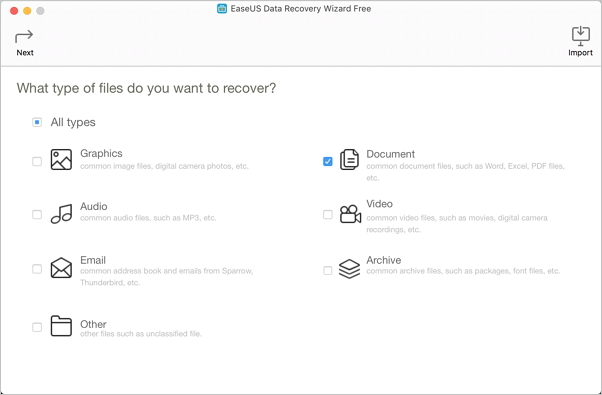This screenshot has height=395, width=602.
Task: Click the EaseUS app icon in title bar
Action: [222, 8]
